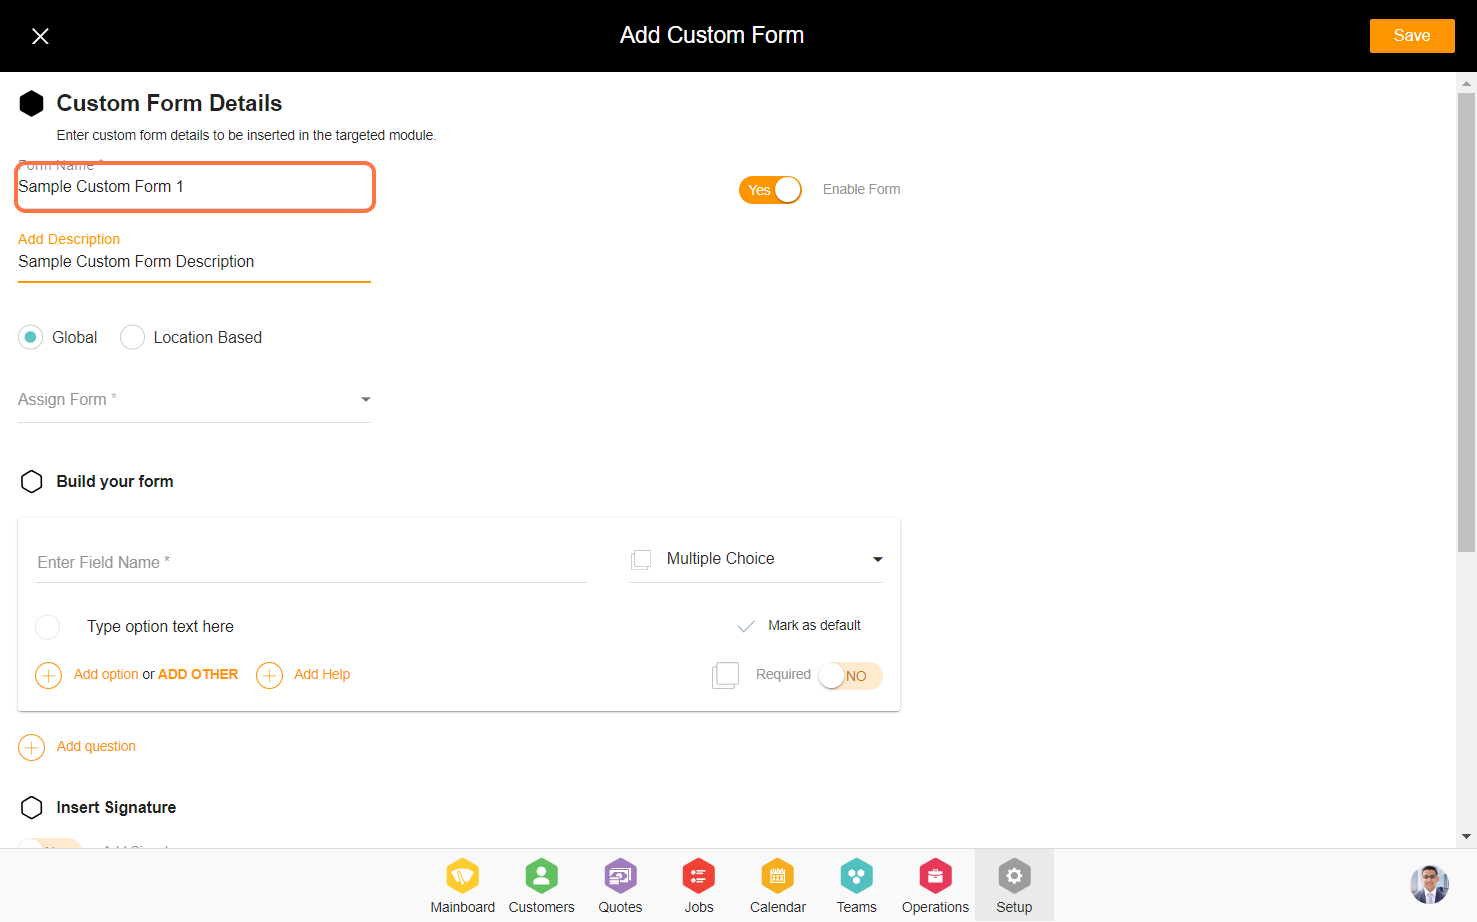Edit the Add Description field
1477x922 pixels.
tap(194, 262)
